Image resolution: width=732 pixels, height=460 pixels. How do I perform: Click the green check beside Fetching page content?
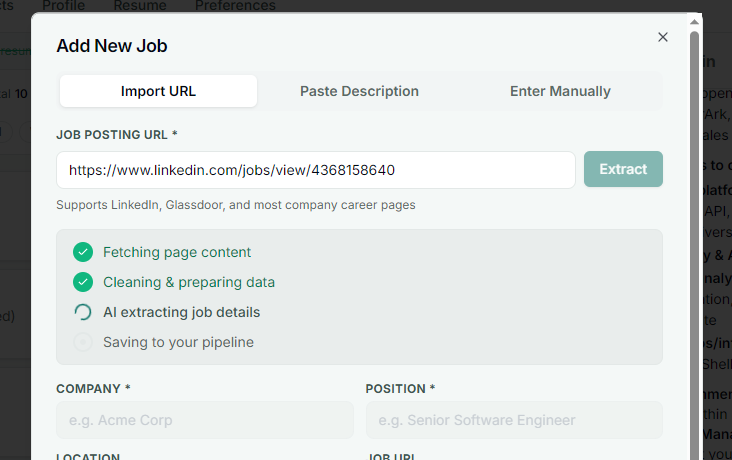tap(83, 252)
